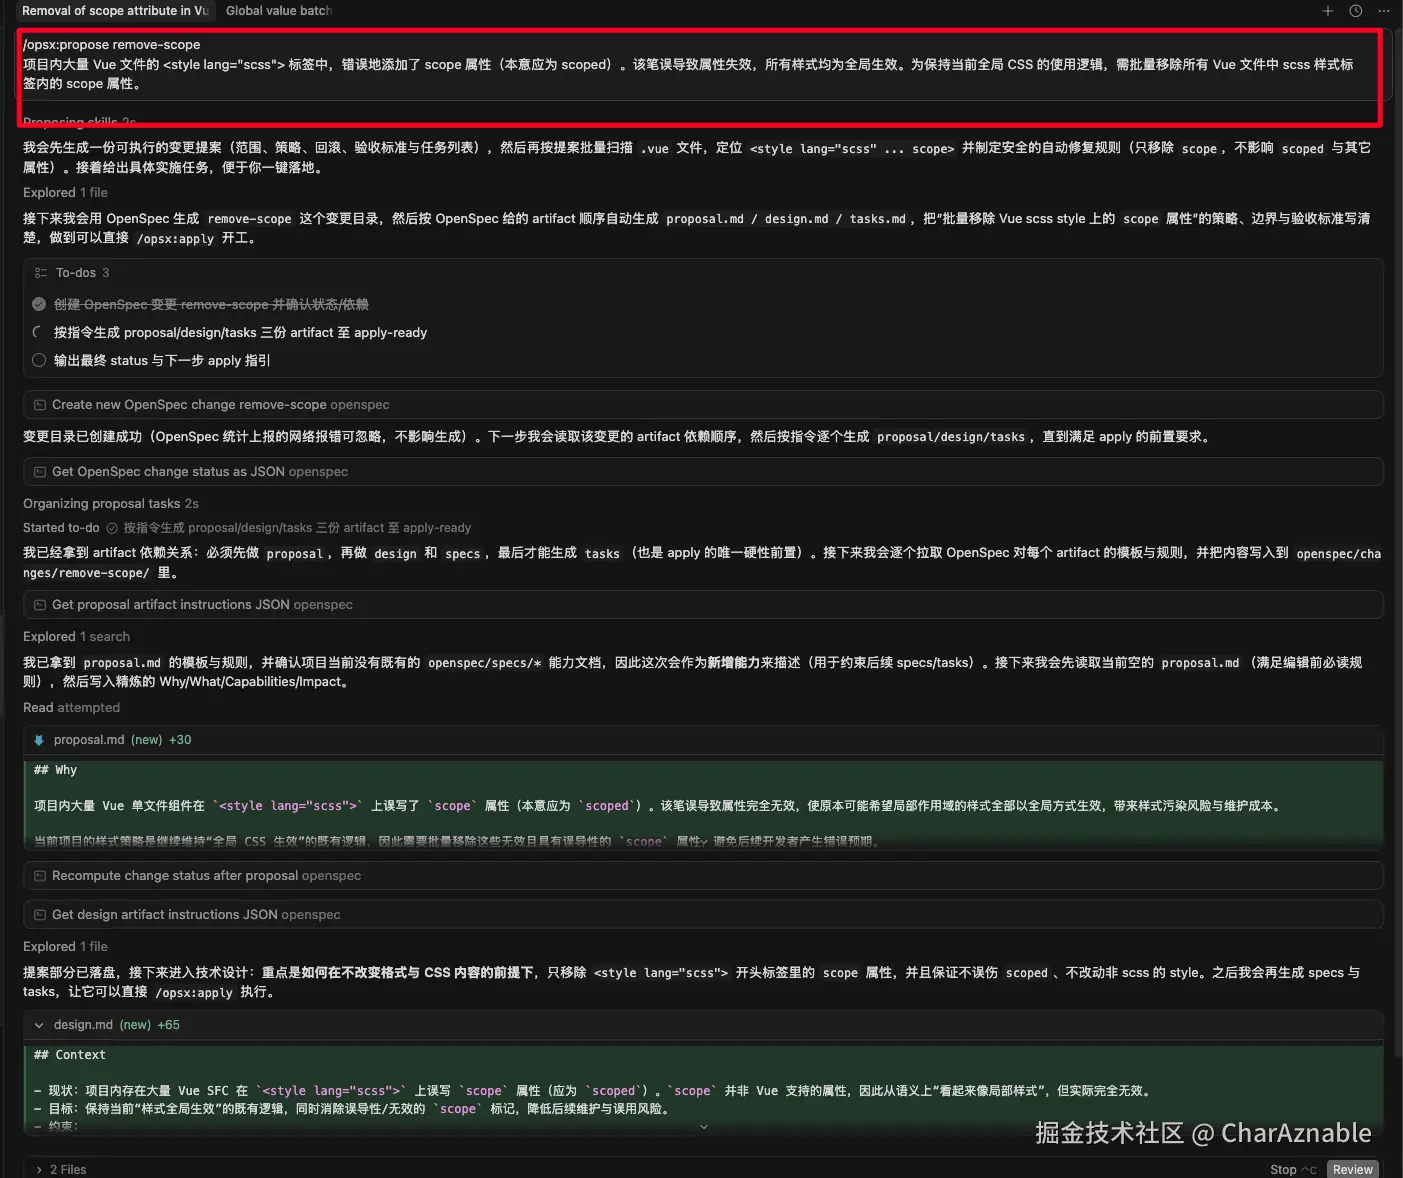
Task: Click the +30 added lines count
Action: (180, 740)
